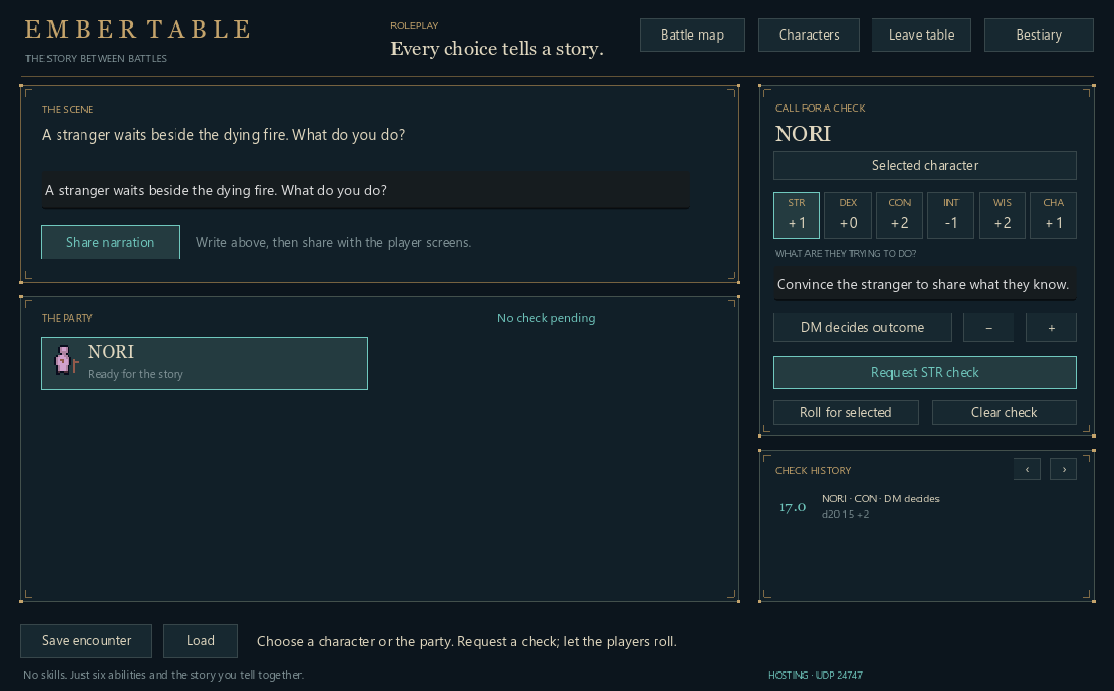Select the STR +1 ability
Screen dimensions: 1114x691
796,215
